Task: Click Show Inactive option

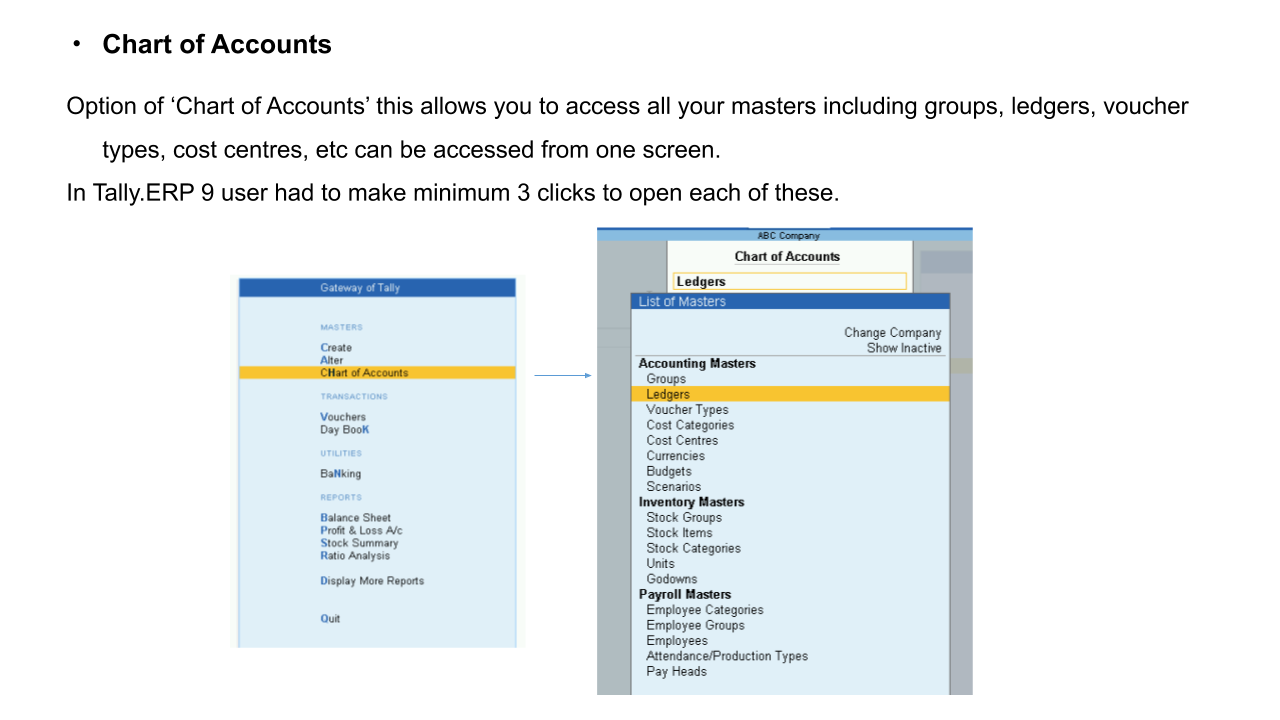Action: click(x=904, y=348)
